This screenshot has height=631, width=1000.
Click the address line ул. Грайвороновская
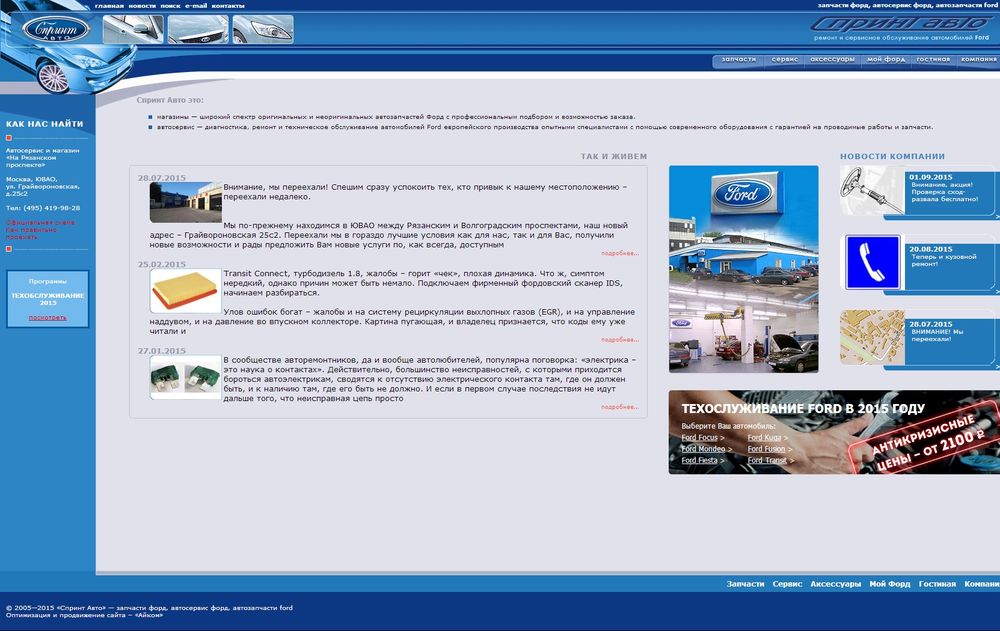(x=43, y=186)
